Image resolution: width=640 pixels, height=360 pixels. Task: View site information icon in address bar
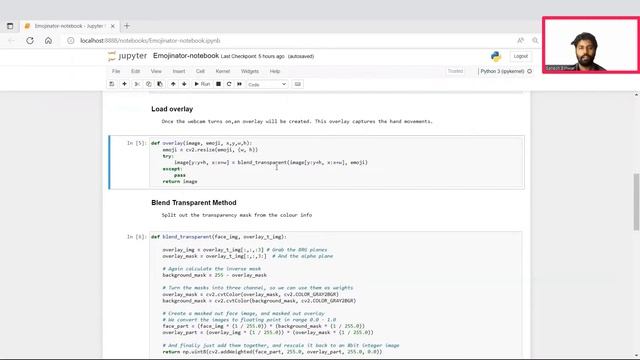71,40
